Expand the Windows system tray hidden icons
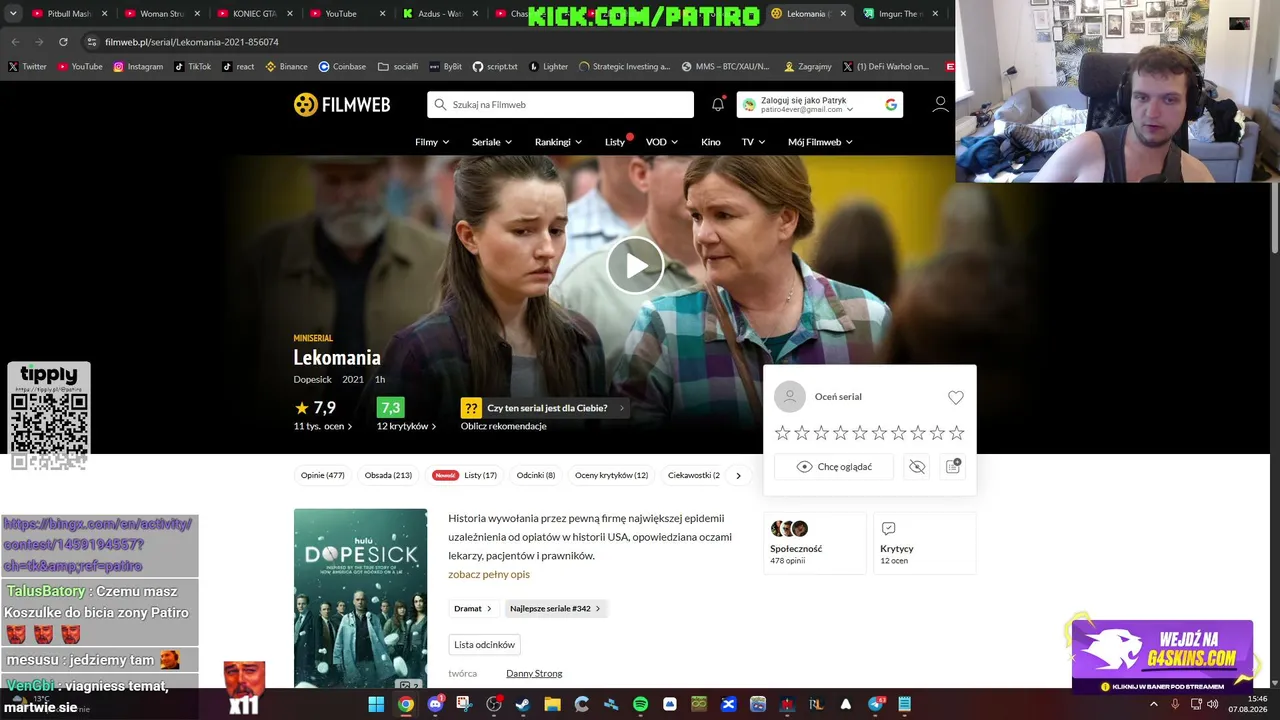The height and width of the screenshot is (720, 1280). click(x=1154, y=704)
